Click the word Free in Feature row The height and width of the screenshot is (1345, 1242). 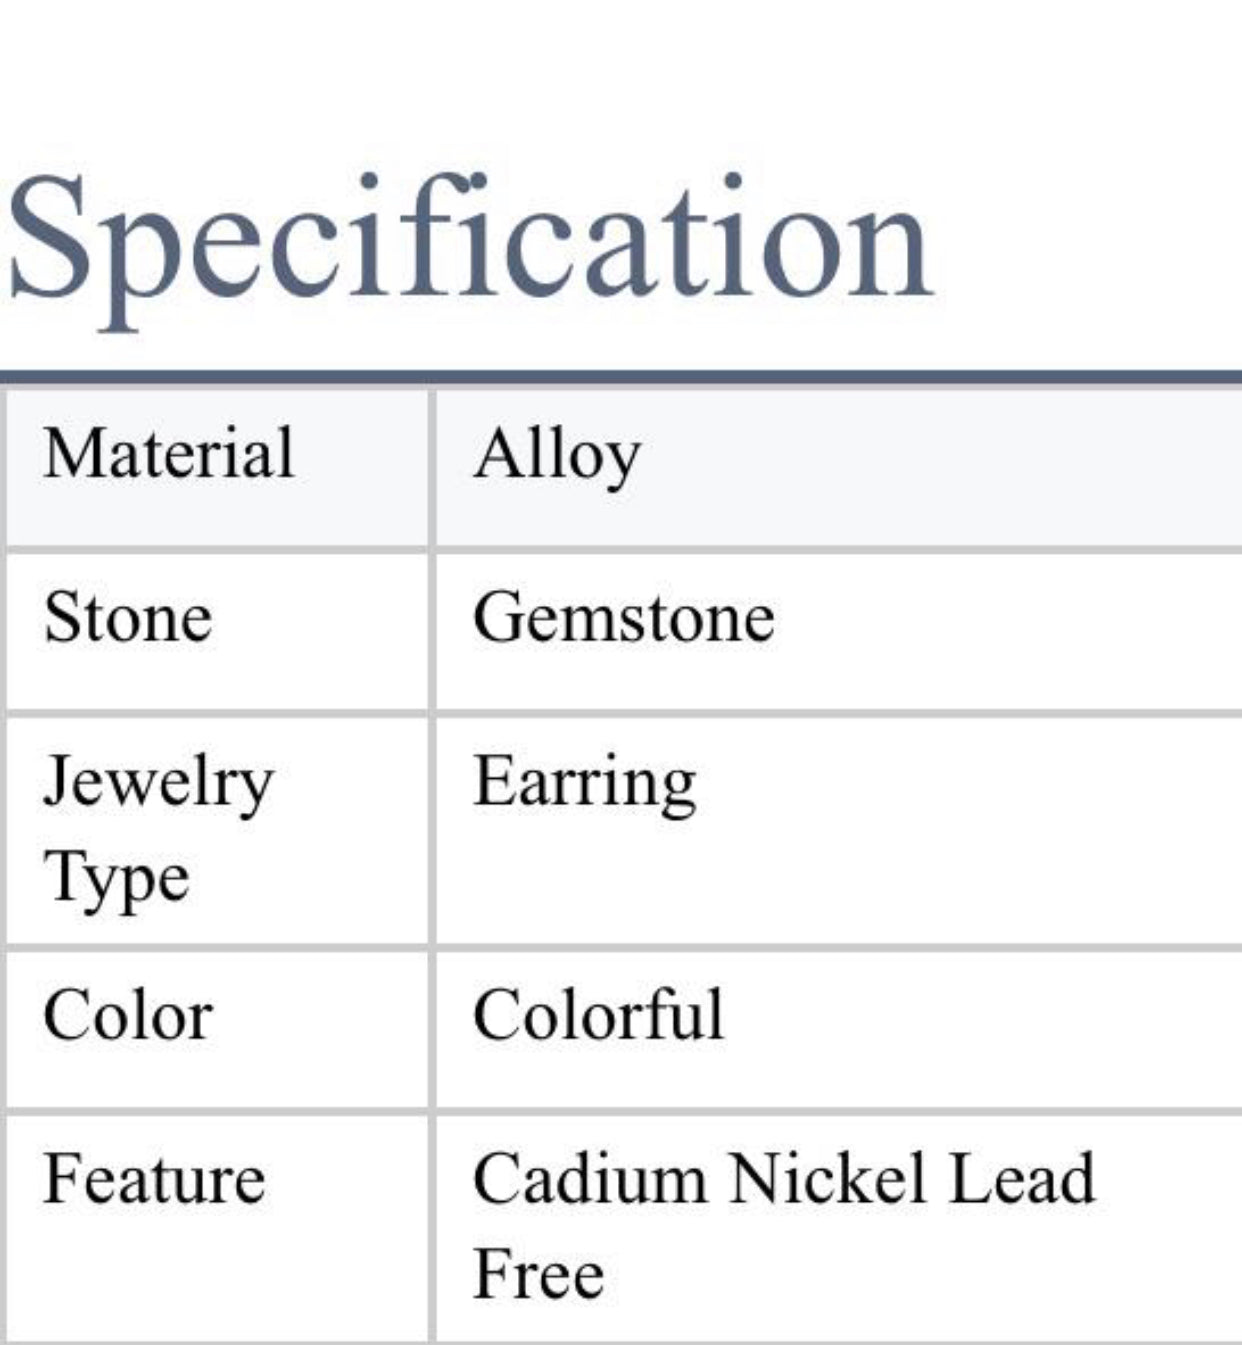coord(538,1274)
